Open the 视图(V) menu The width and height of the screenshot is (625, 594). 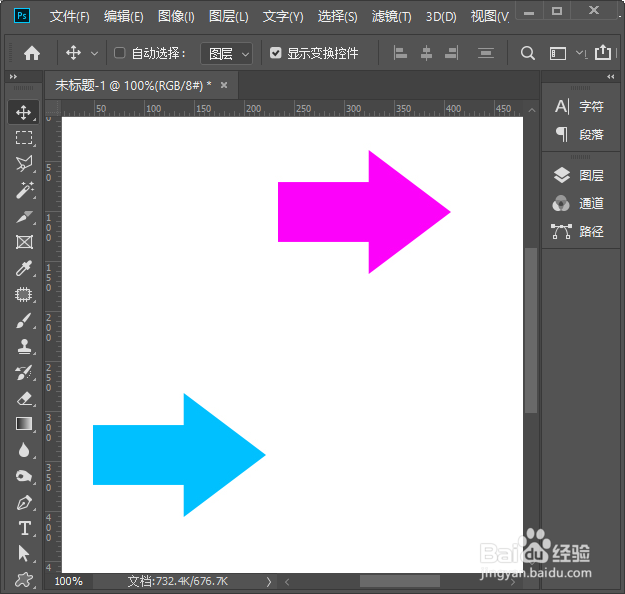(489, 16)
